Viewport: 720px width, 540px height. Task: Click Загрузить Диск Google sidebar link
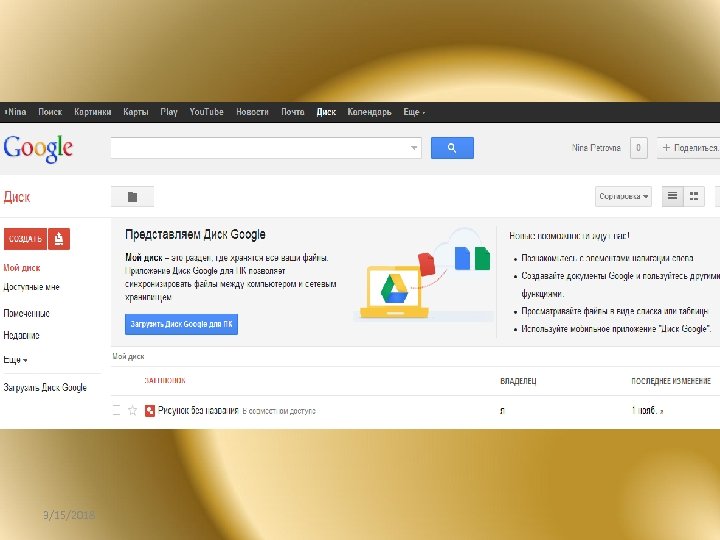click(x=45, y=388)
